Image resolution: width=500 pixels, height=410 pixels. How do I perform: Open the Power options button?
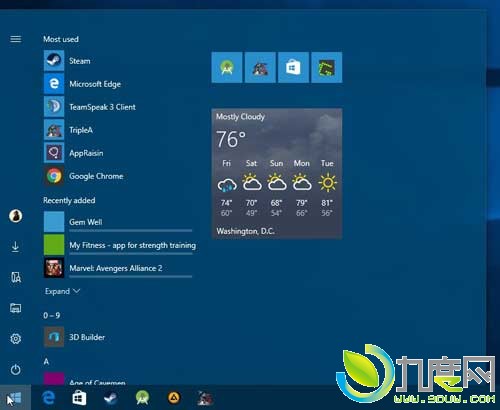click(16, 369)
